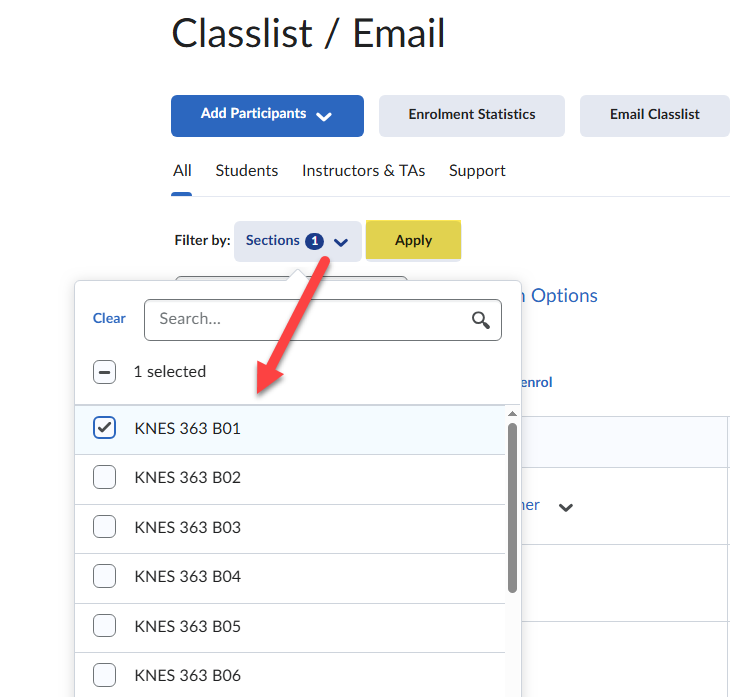Click the Email Classlist button
Screen dimensions: 730x697
point(654,115)
